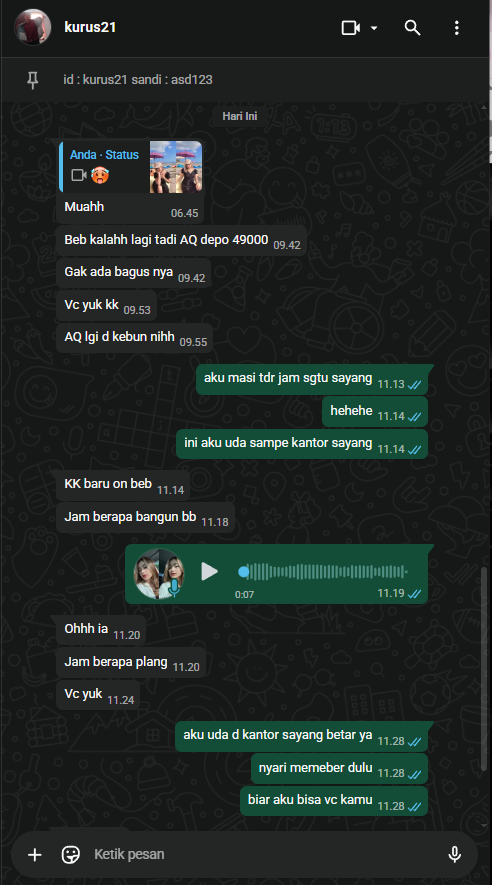Click the pin icon beside the pinned message
Screen dimensions: 492x885
click(33, 80)
